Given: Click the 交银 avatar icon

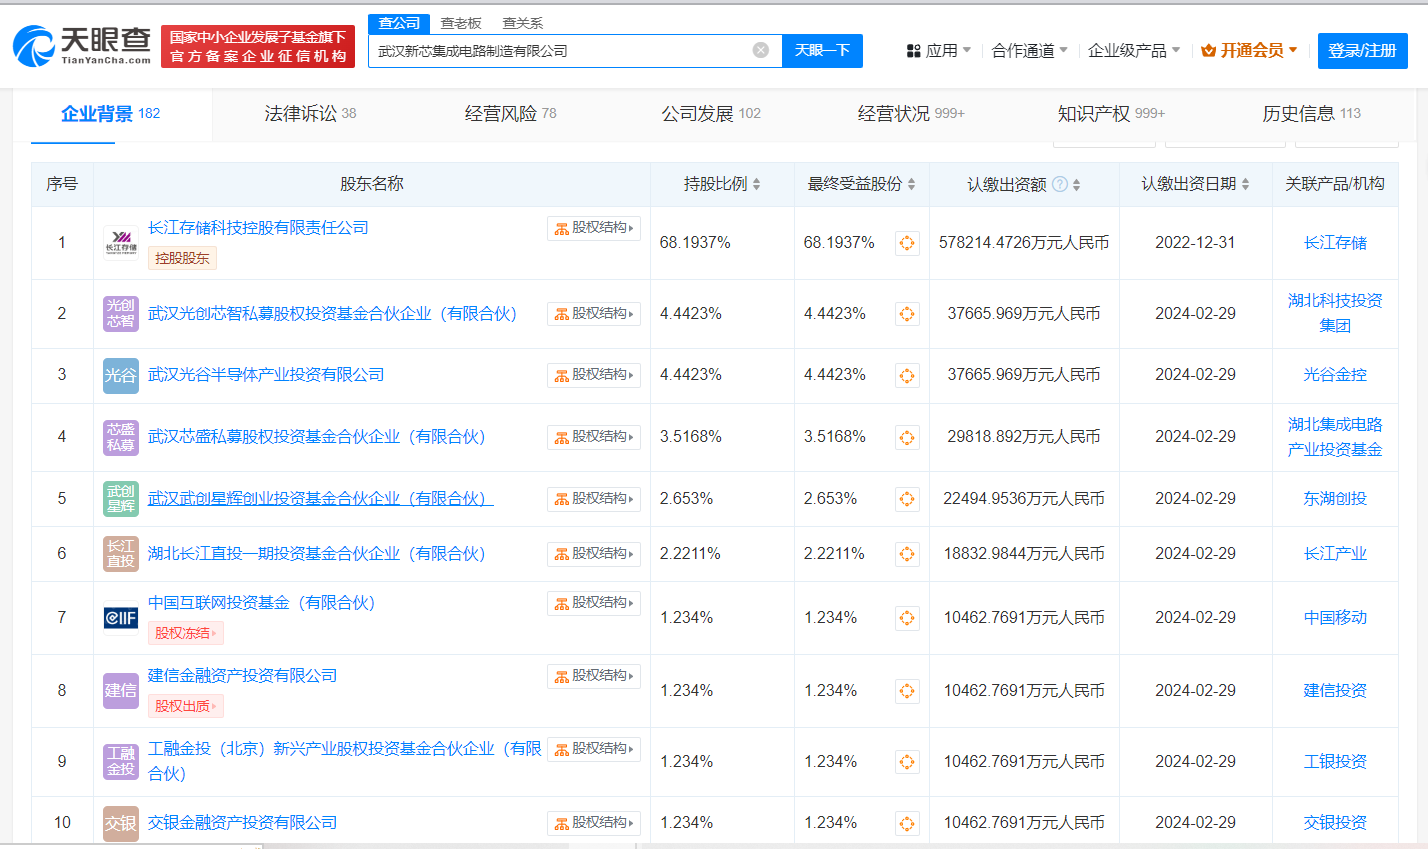Looking at the screenshot, I should click(x=121, y=823).
